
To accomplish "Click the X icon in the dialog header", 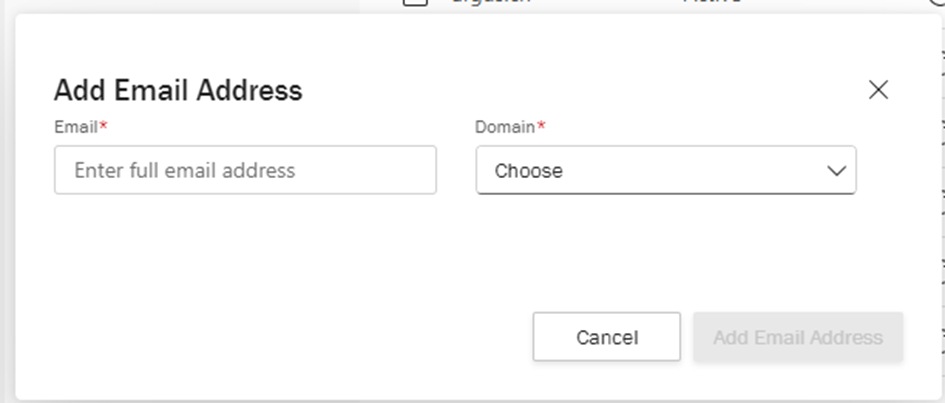I will 878,90.
